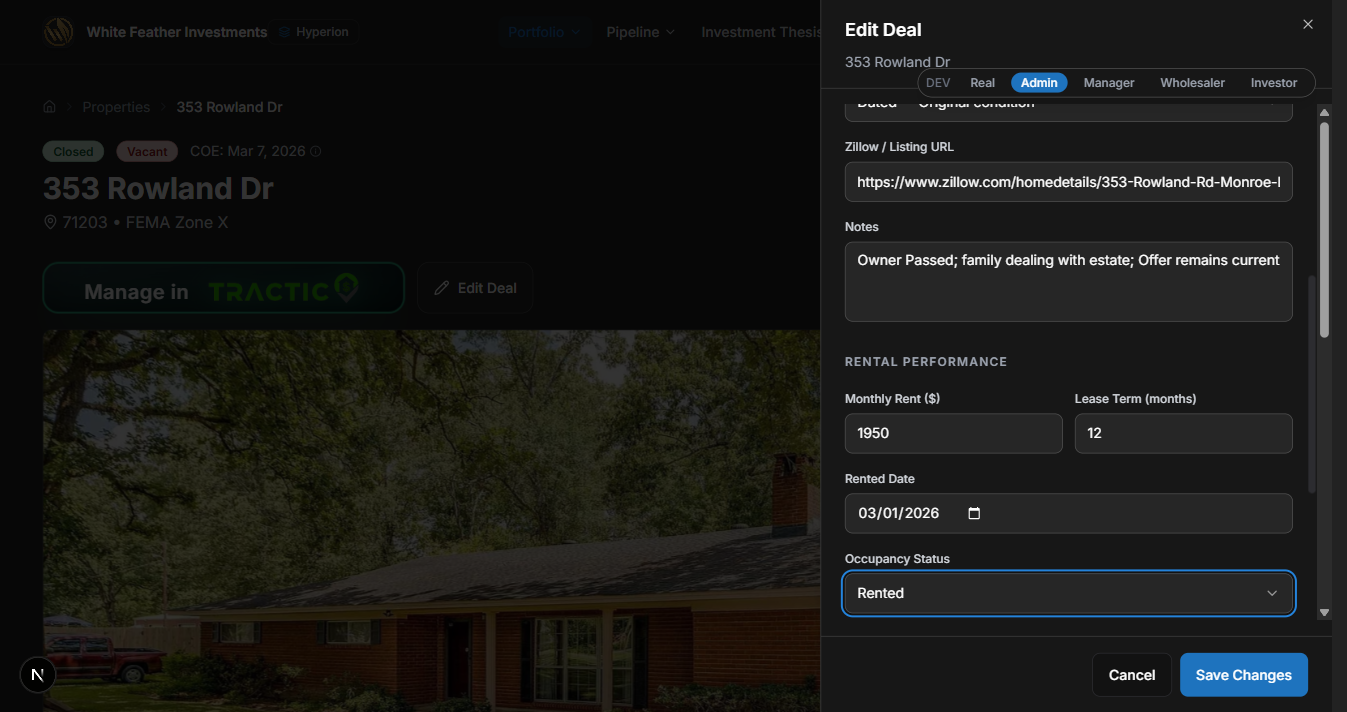1347x712 pixels.
Task: Click the Portfolio chevron arrow
Action: pos(576,32)
